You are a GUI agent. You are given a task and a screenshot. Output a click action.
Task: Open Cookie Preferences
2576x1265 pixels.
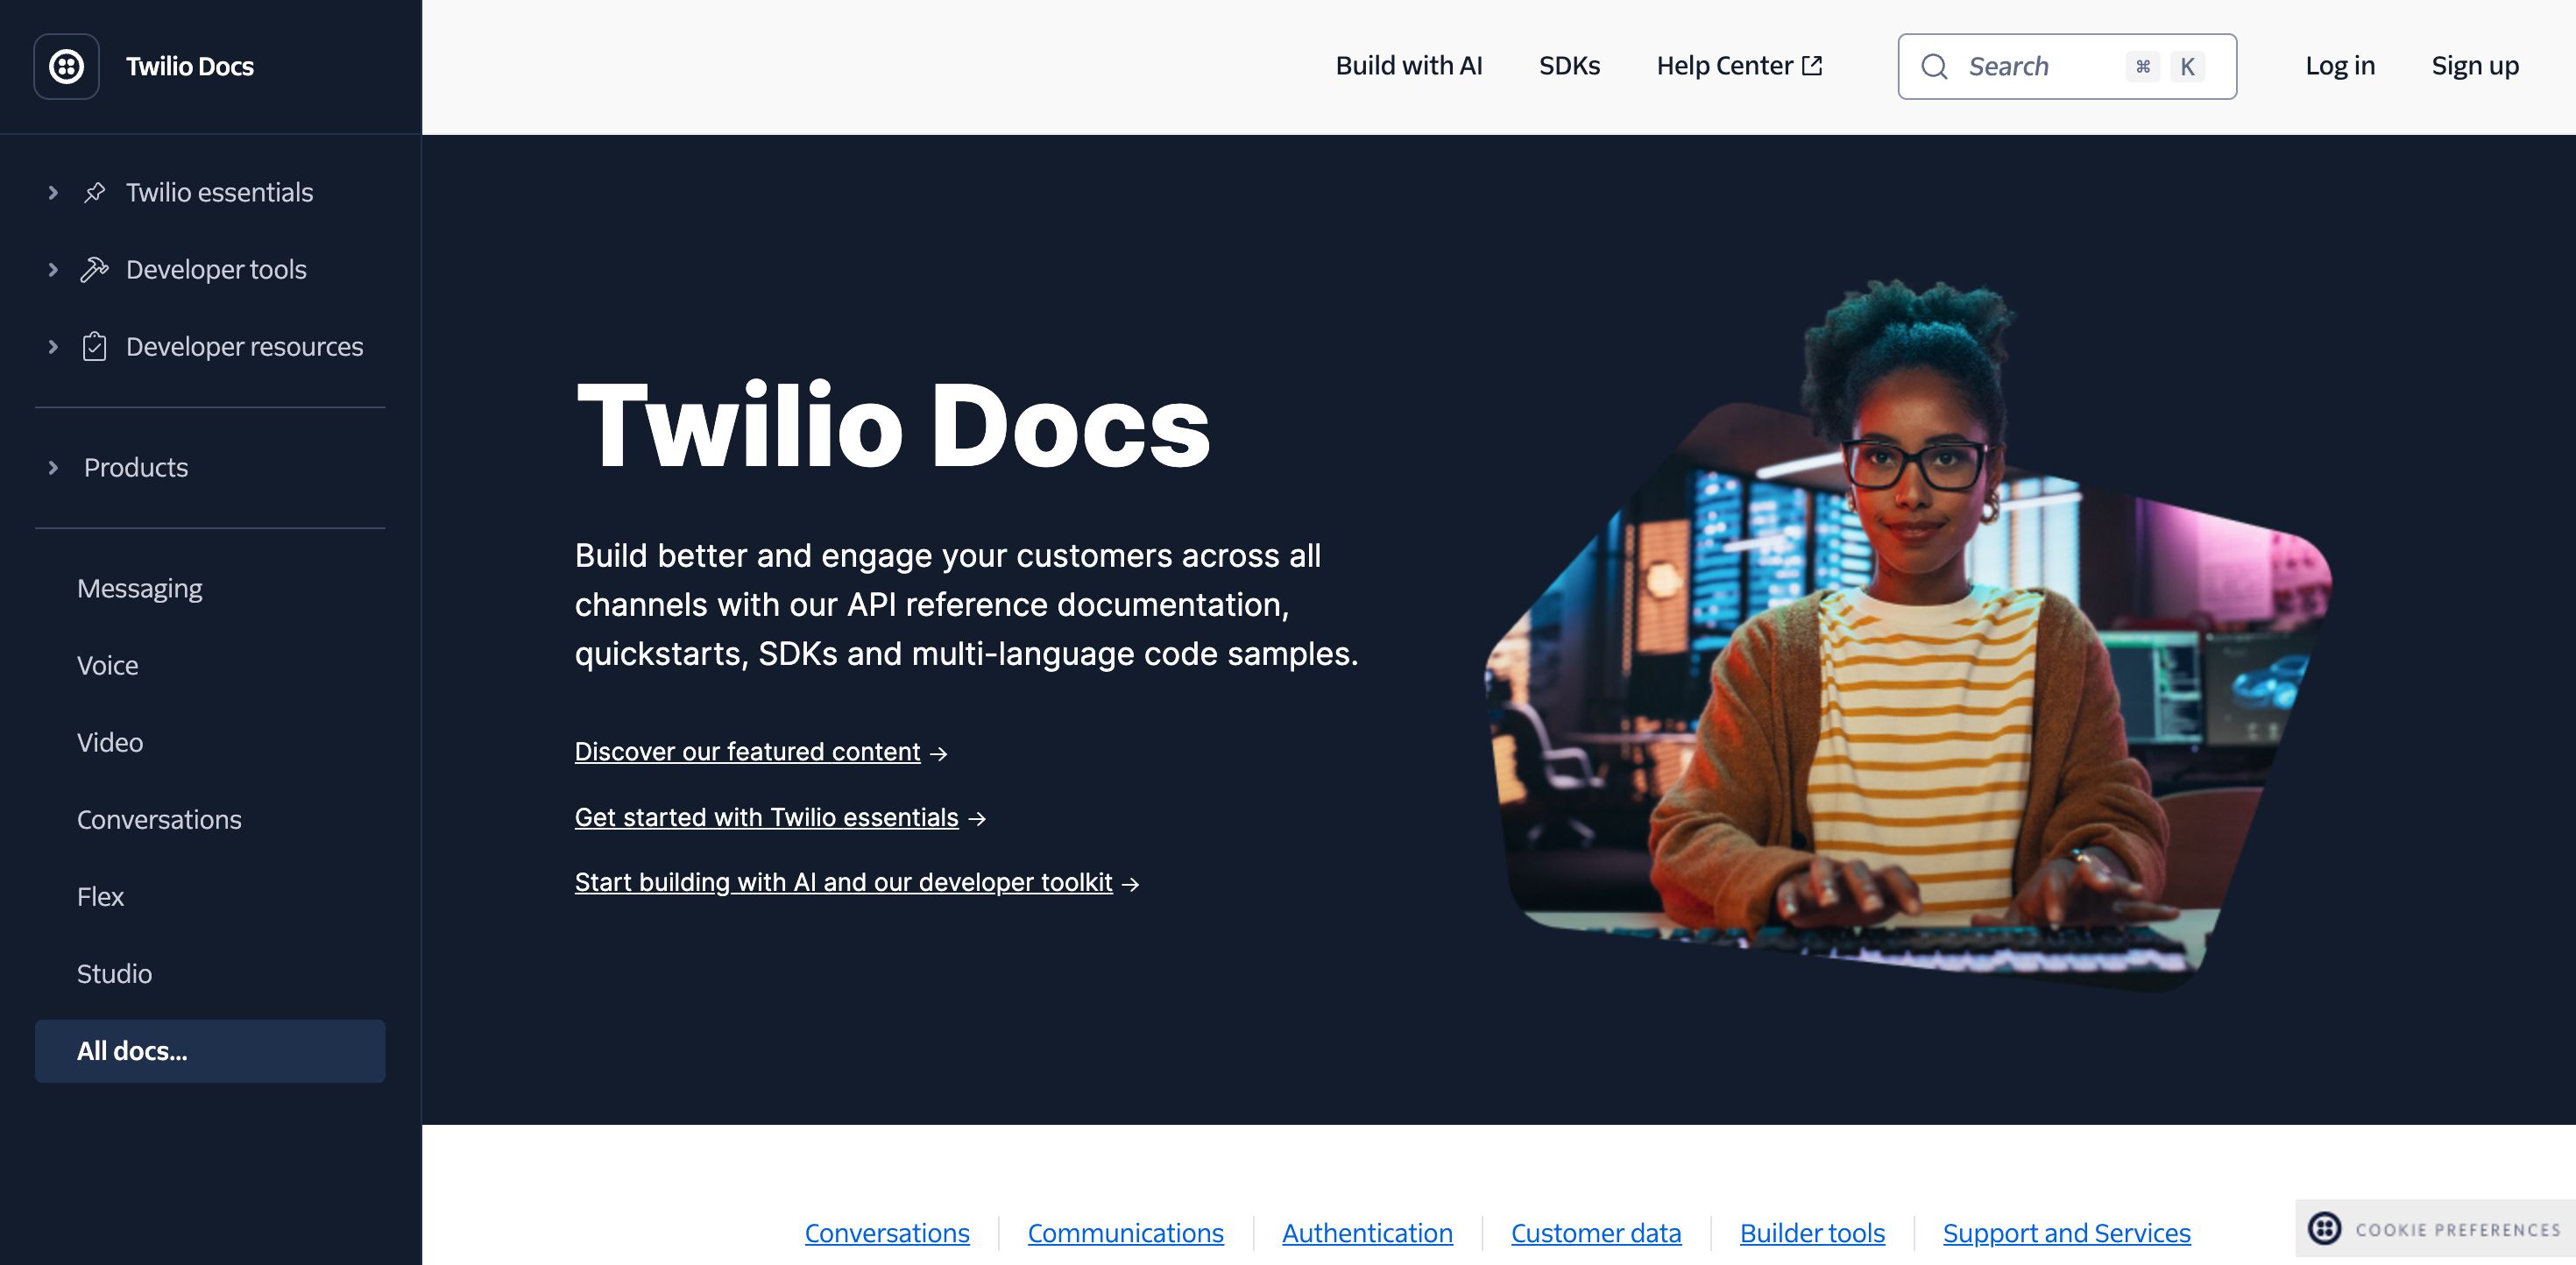(x=2435, y=1228)
